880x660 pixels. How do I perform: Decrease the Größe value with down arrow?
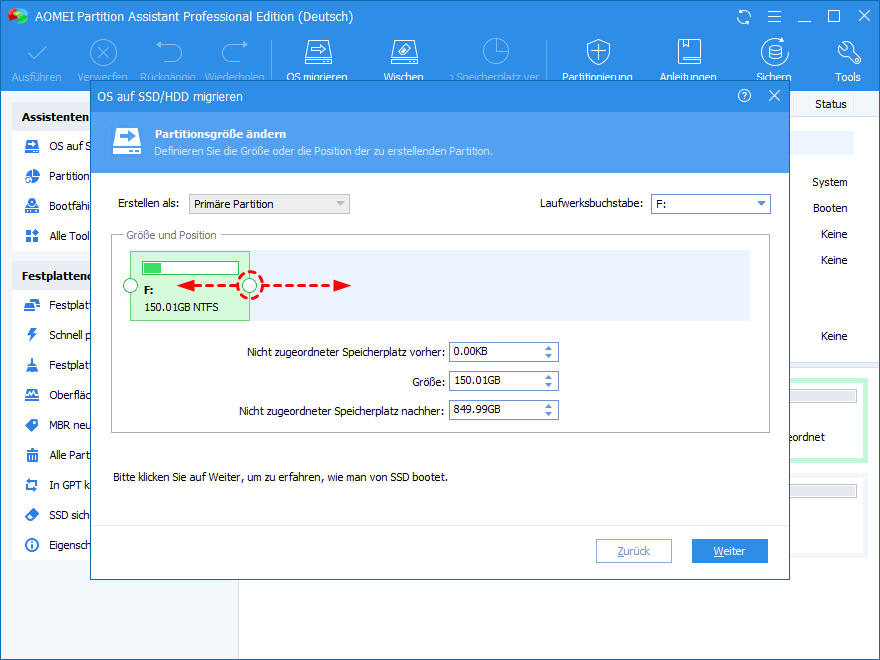click(x=548, y=385)
